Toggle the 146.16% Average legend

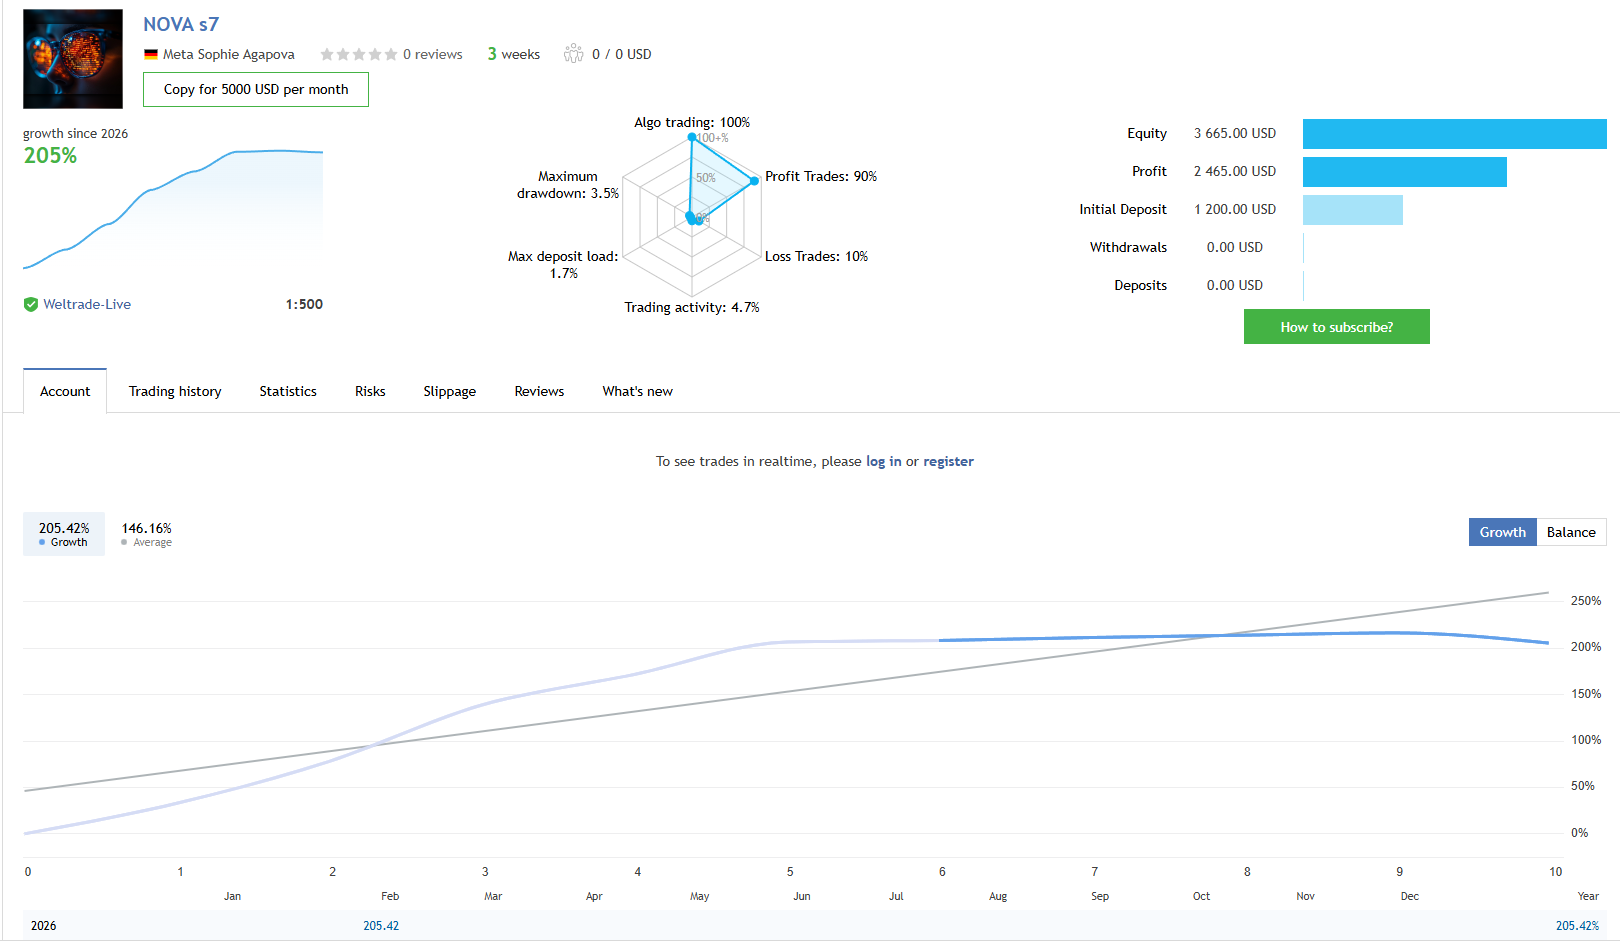[146, 533]
